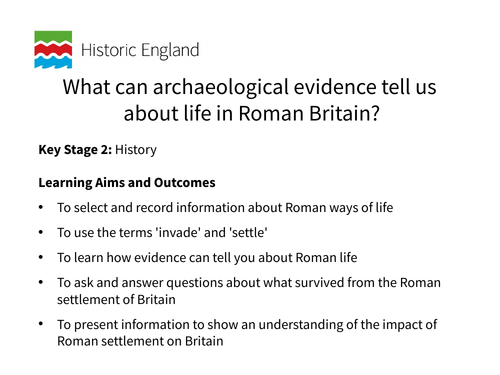Click bullet text about Roman ways of life
Image resolution: width=500 pixels, height=375 pixels.
(225, 208)
